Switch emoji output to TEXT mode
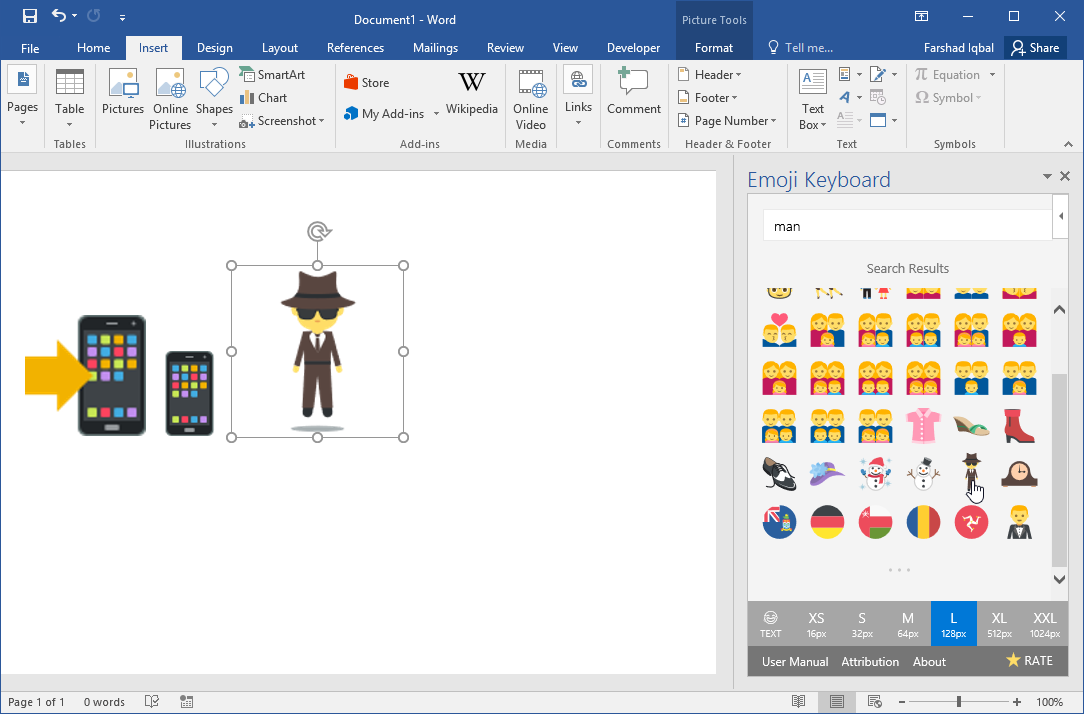Viewport: 1084px width, 714px height. pyautogui.click(x=770, y=622)
